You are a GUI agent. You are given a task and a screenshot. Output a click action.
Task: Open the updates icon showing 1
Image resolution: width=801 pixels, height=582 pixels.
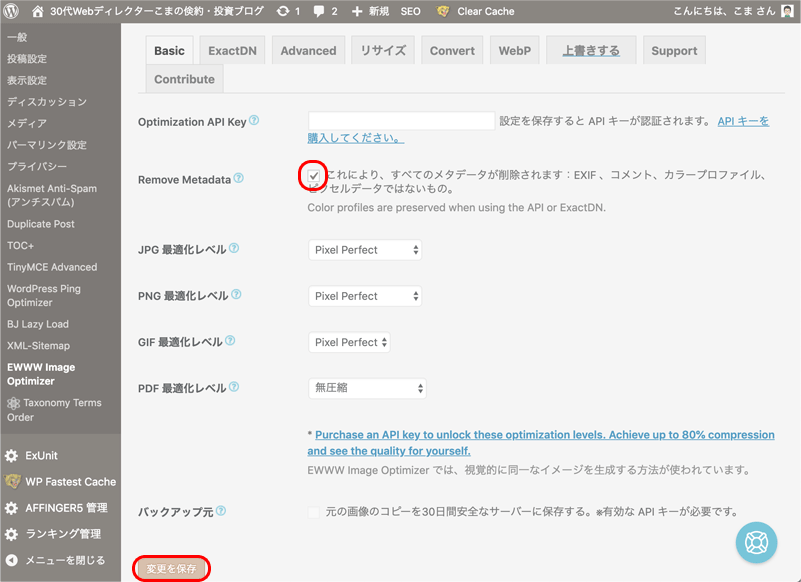tap(283, 11)
